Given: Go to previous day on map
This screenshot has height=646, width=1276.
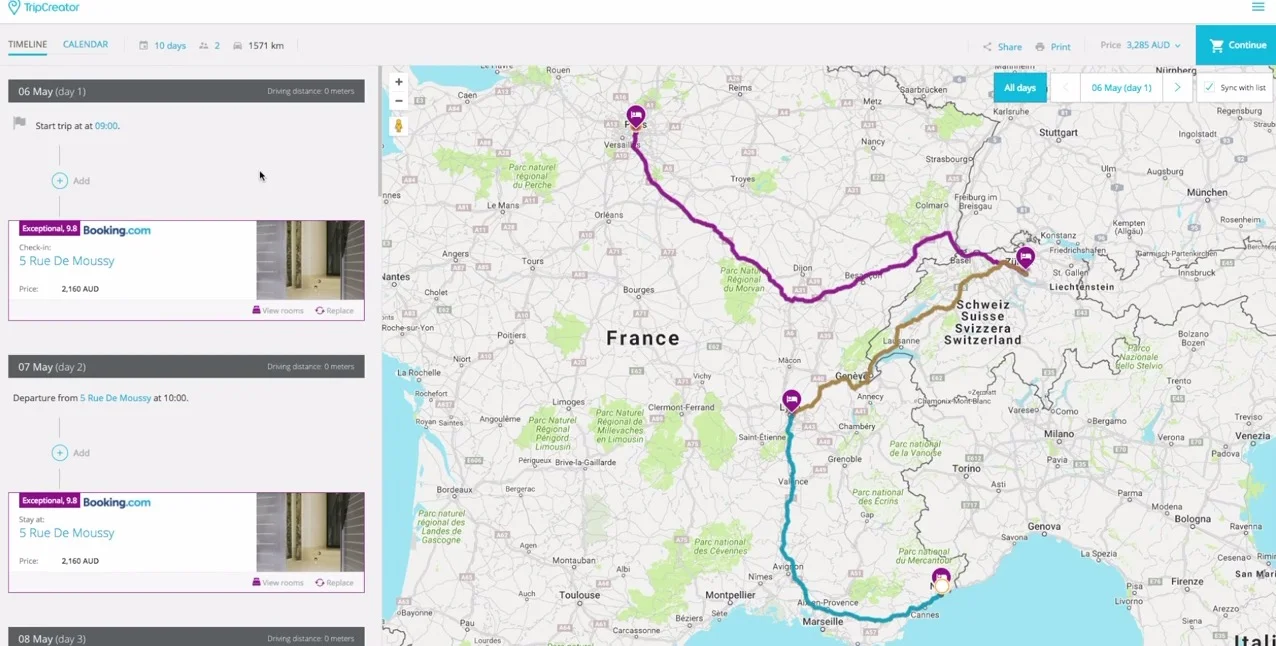Looking at the screenshot, I should click(x=1066, y=88).
